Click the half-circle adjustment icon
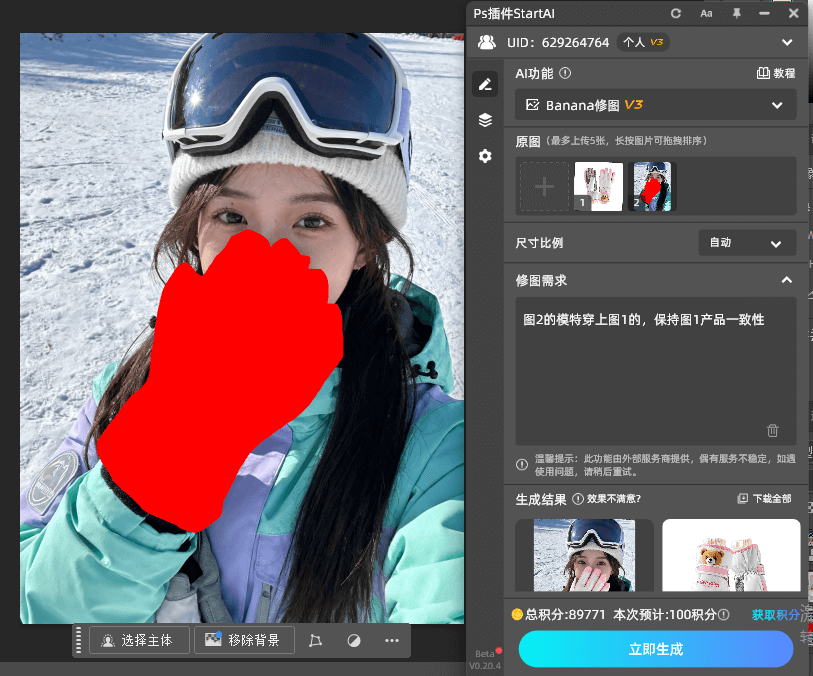 click(353, 641)
